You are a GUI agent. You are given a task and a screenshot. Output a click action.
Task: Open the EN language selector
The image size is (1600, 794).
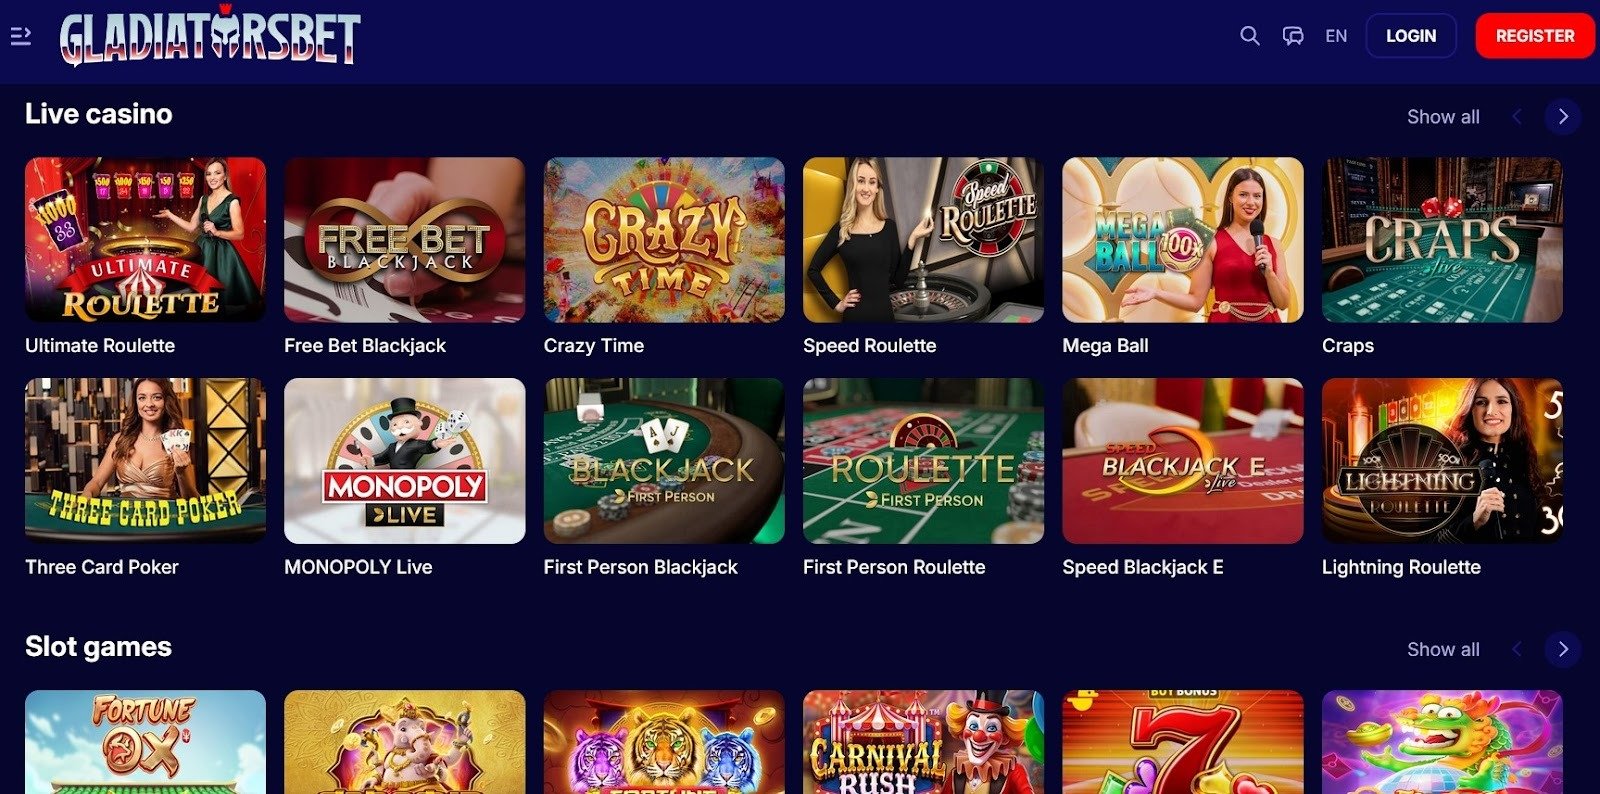pyautogui.click(x=1336, y=36)
